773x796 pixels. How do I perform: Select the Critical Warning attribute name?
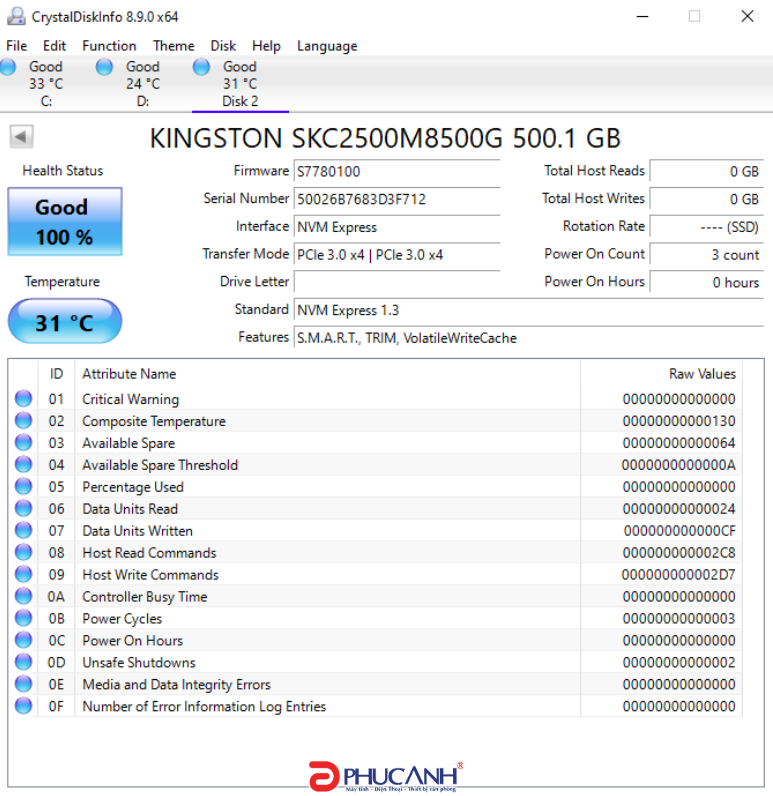[130, 400]
